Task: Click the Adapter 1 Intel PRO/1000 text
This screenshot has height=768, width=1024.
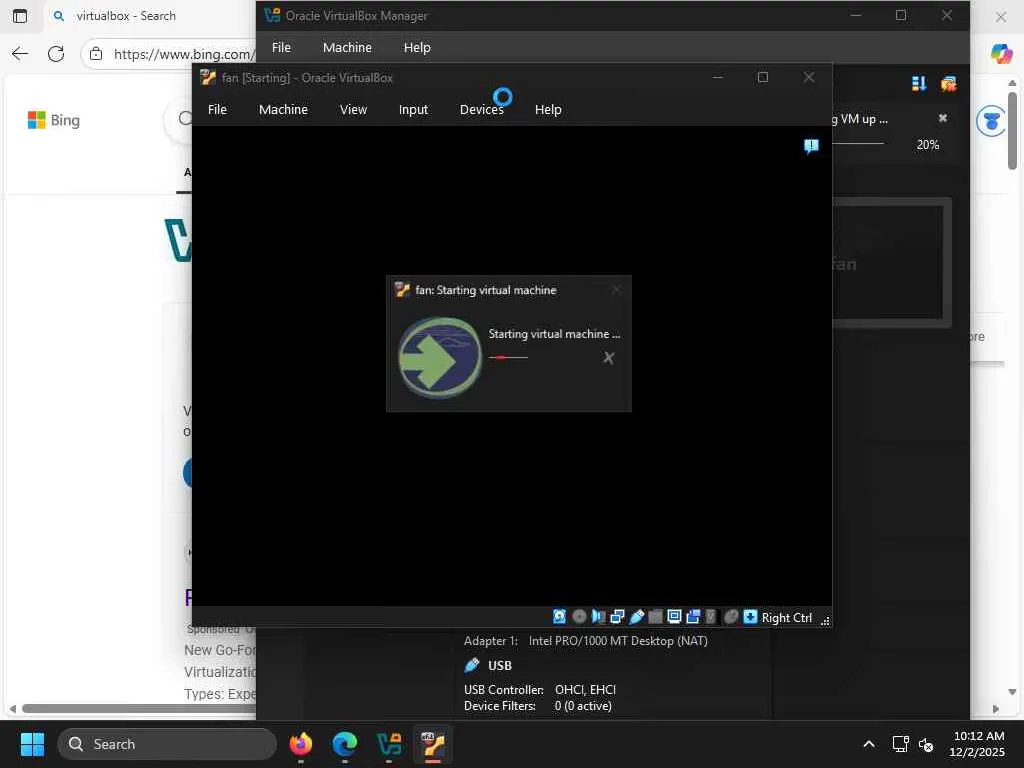Action: (586, 641)
